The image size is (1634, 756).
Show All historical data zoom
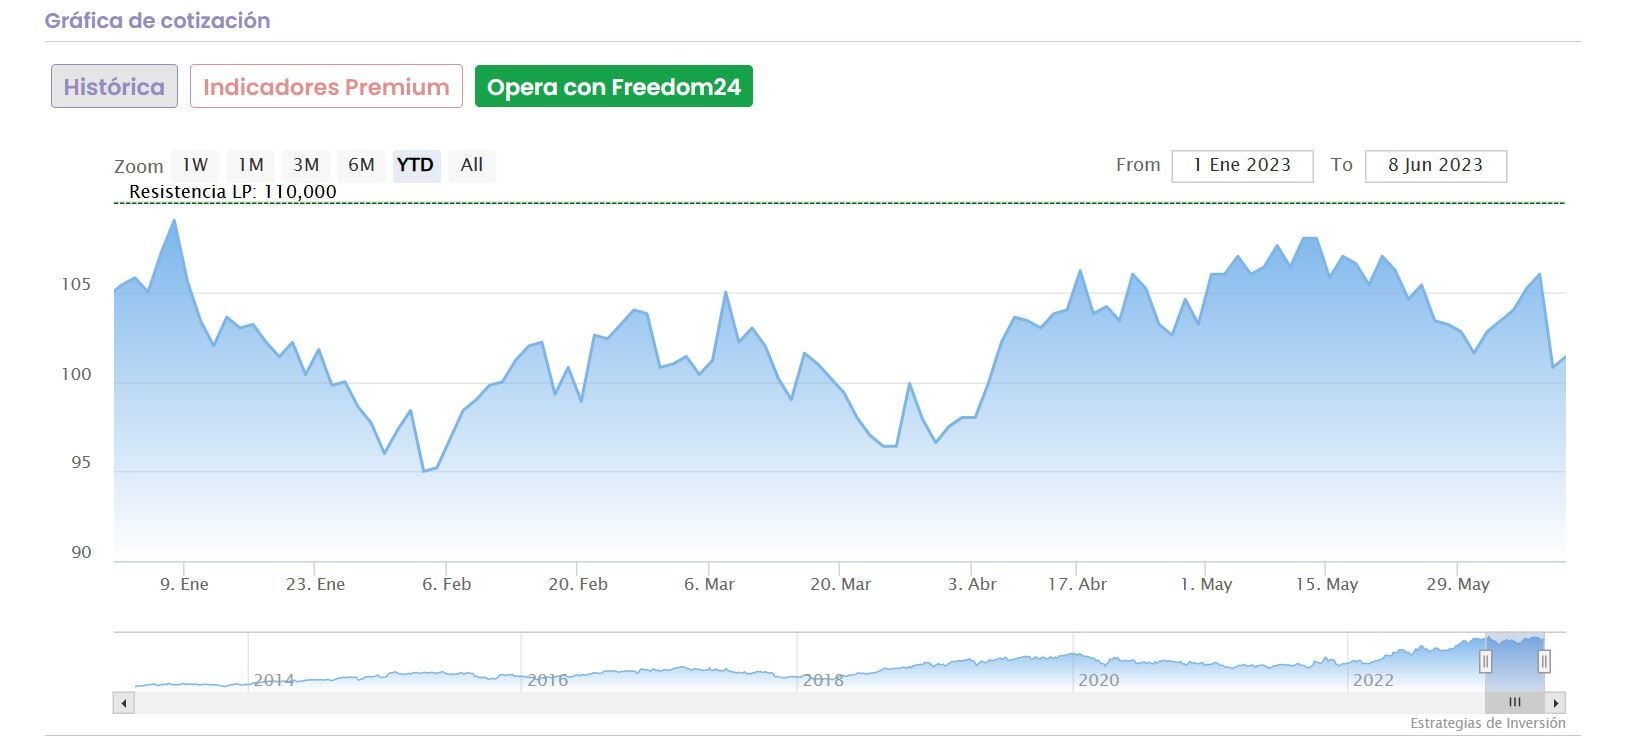point(472,165)
